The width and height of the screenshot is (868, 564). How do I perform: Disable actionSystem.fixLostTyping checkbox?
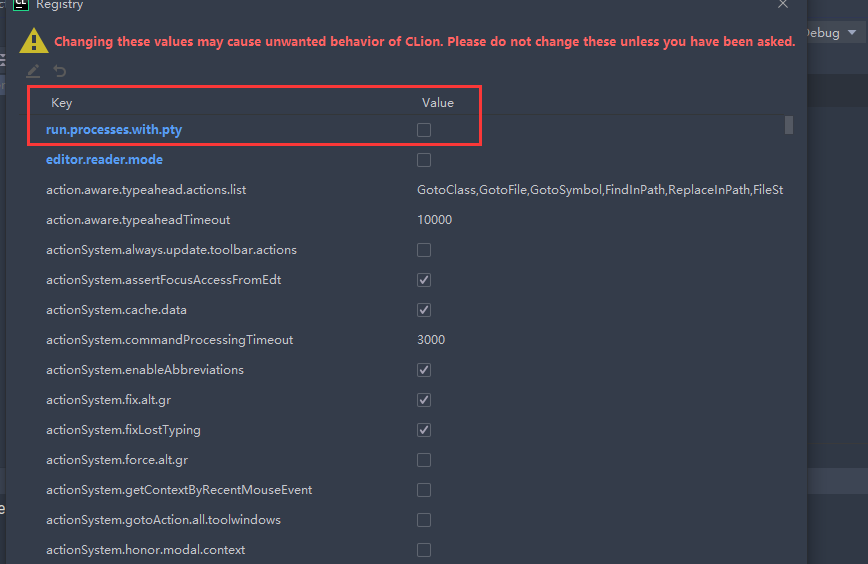(x=424, y=430)
